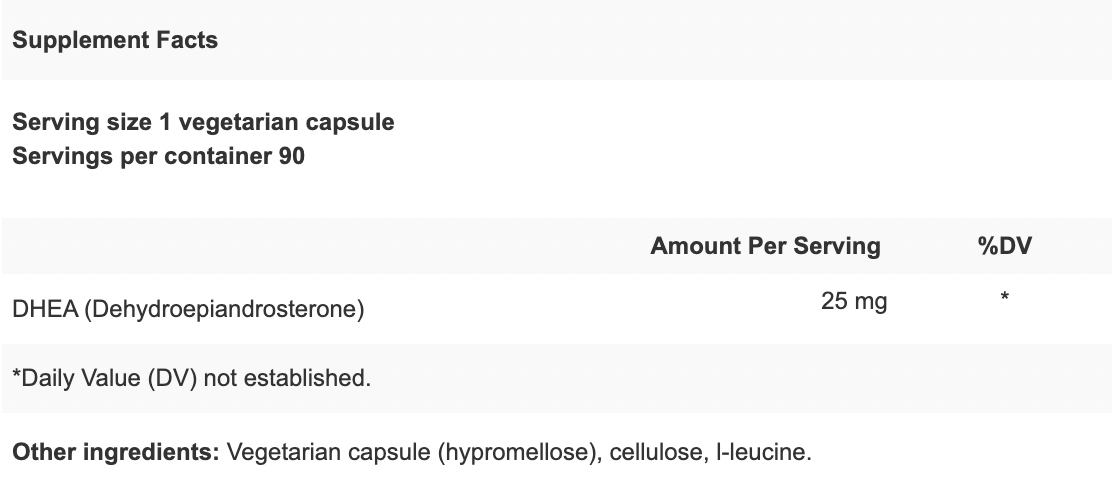Viewport: 1112px width, 486px height.
Task: Click the words not established in footnote
Action: [x=287, y=378]
